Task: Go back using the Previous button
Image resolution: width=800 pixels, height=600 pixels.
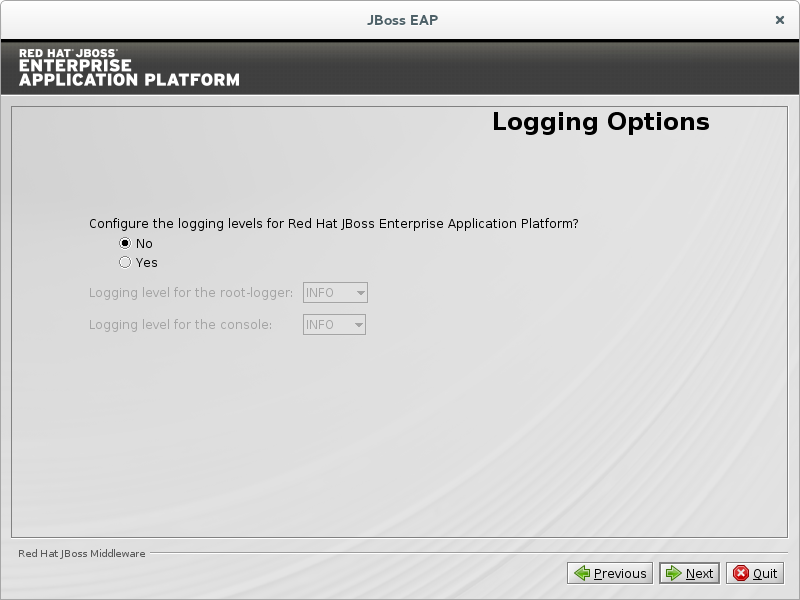Action: point(610,573)
